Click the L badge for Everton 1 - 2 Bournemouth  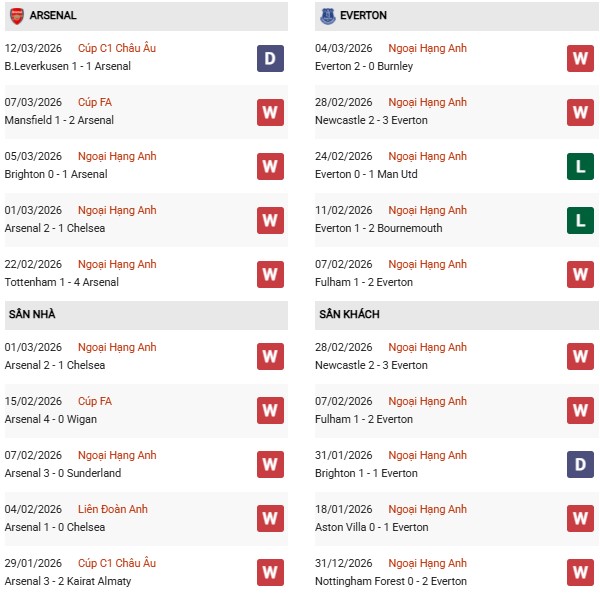coord(580,220)
